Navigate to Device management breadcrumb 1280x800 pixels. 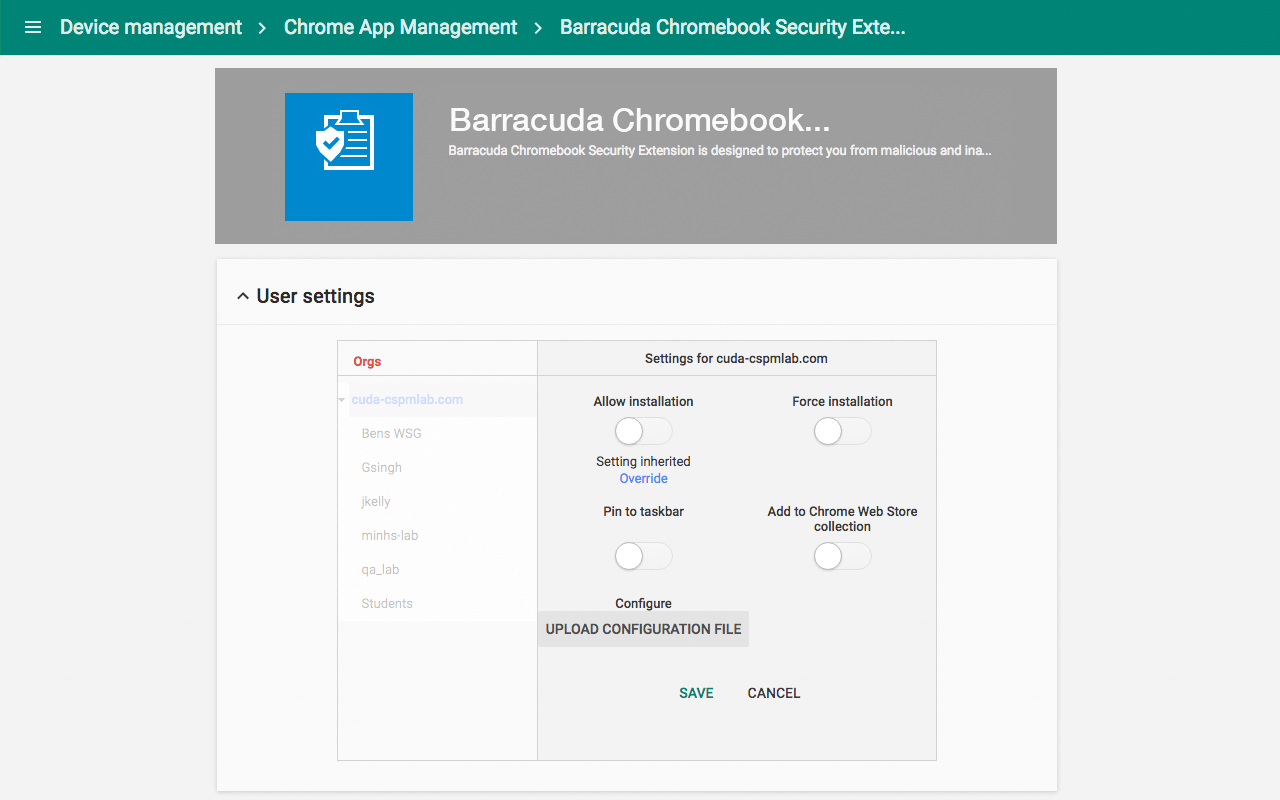(150, 27)
